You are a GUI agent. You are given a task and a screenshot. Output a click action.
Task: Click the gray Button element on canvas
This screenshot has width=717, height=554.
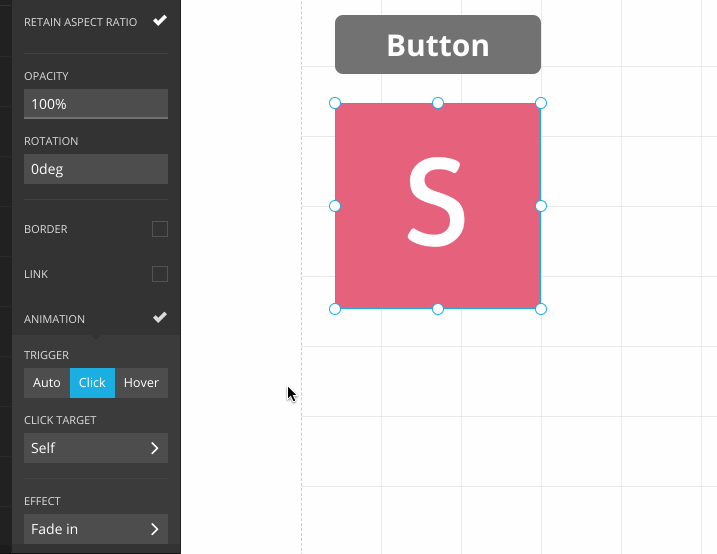click(438, 45)
